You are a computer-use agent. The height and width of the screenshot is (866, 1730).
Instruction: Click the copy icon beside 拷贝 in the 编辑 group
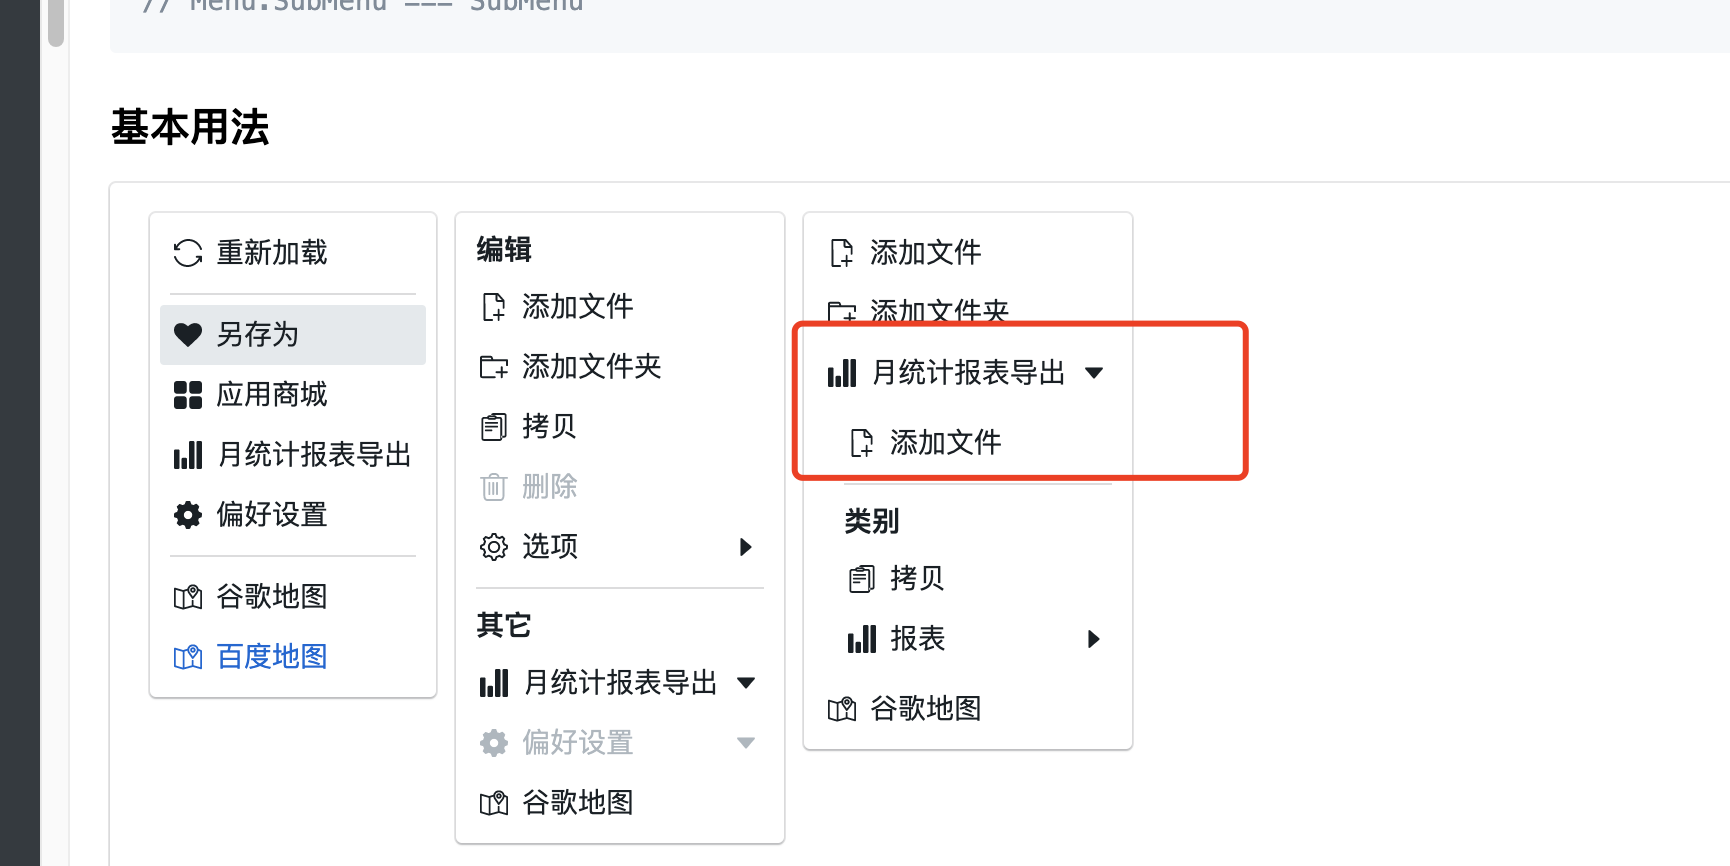tap(494, 427)
